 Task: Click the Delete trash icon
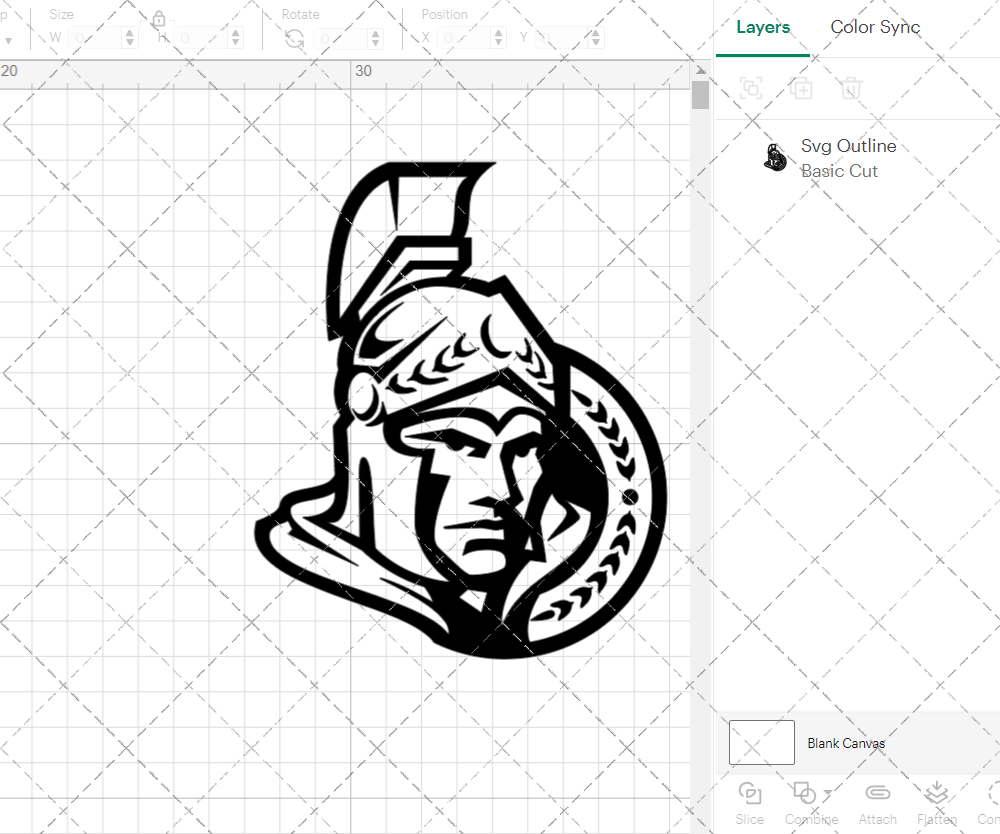851,89
